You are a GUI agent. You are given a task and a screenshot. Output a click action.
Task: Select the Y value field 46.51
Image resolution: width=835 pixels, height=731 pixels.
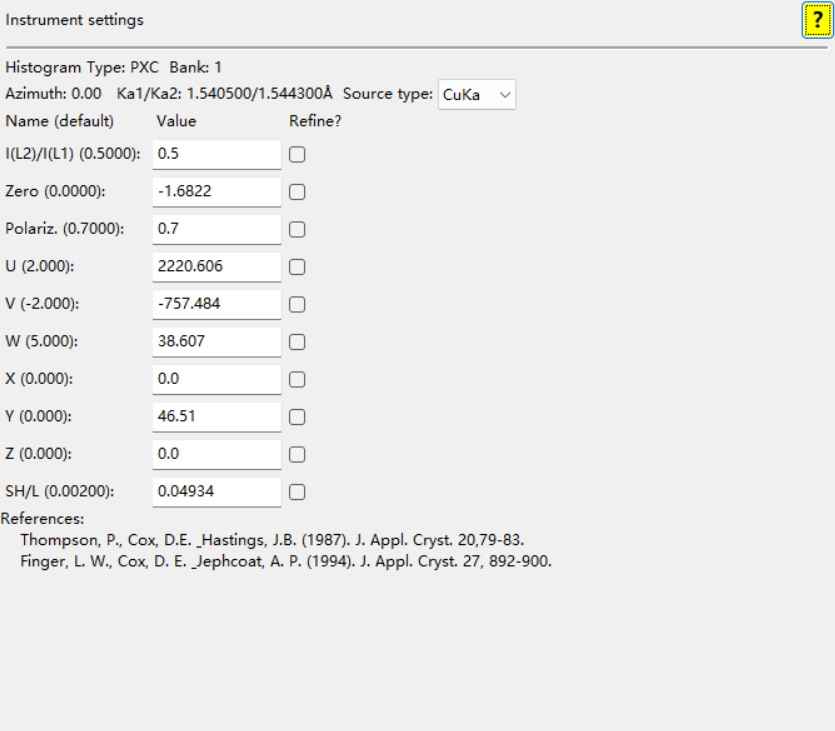[217, 417]
